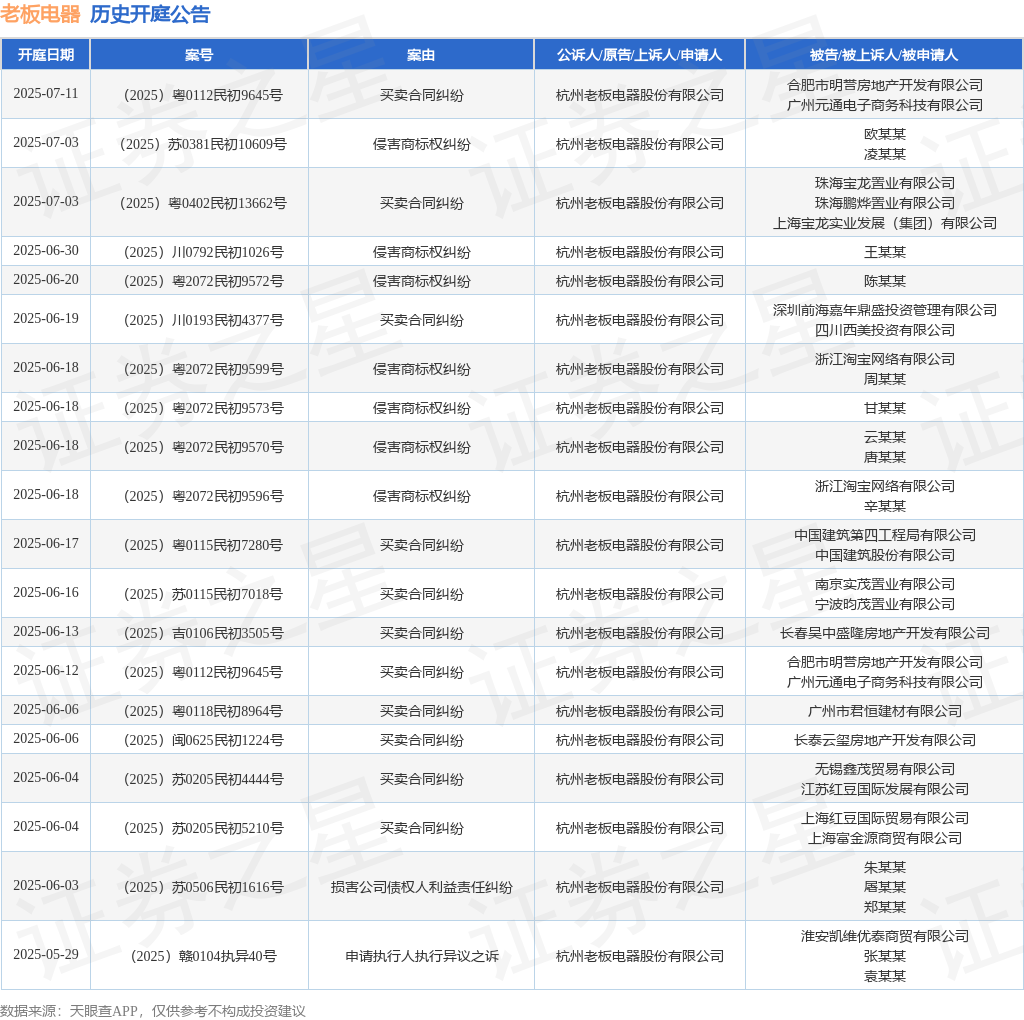Click defendant 江苏红豆国际发展有限公司
Viewport: 1024px width, 1020px height.
point(884,789)
